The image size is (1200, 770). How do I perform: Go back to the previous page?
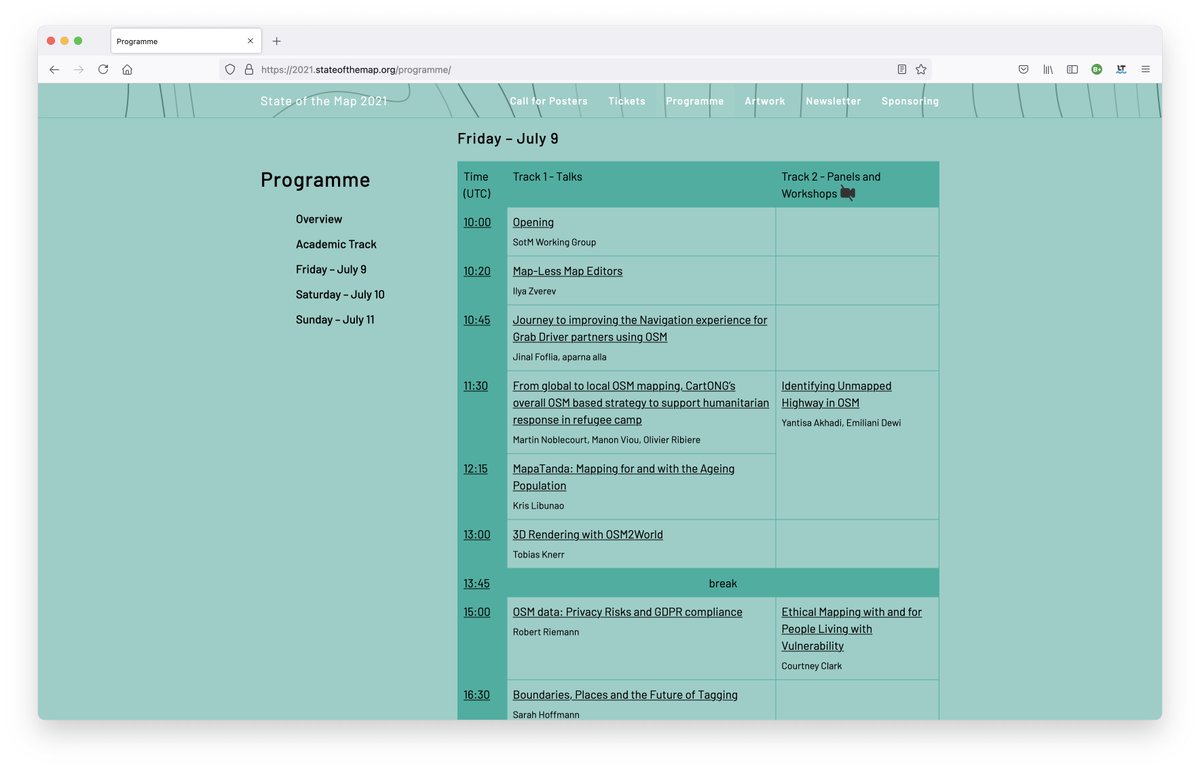54,69
